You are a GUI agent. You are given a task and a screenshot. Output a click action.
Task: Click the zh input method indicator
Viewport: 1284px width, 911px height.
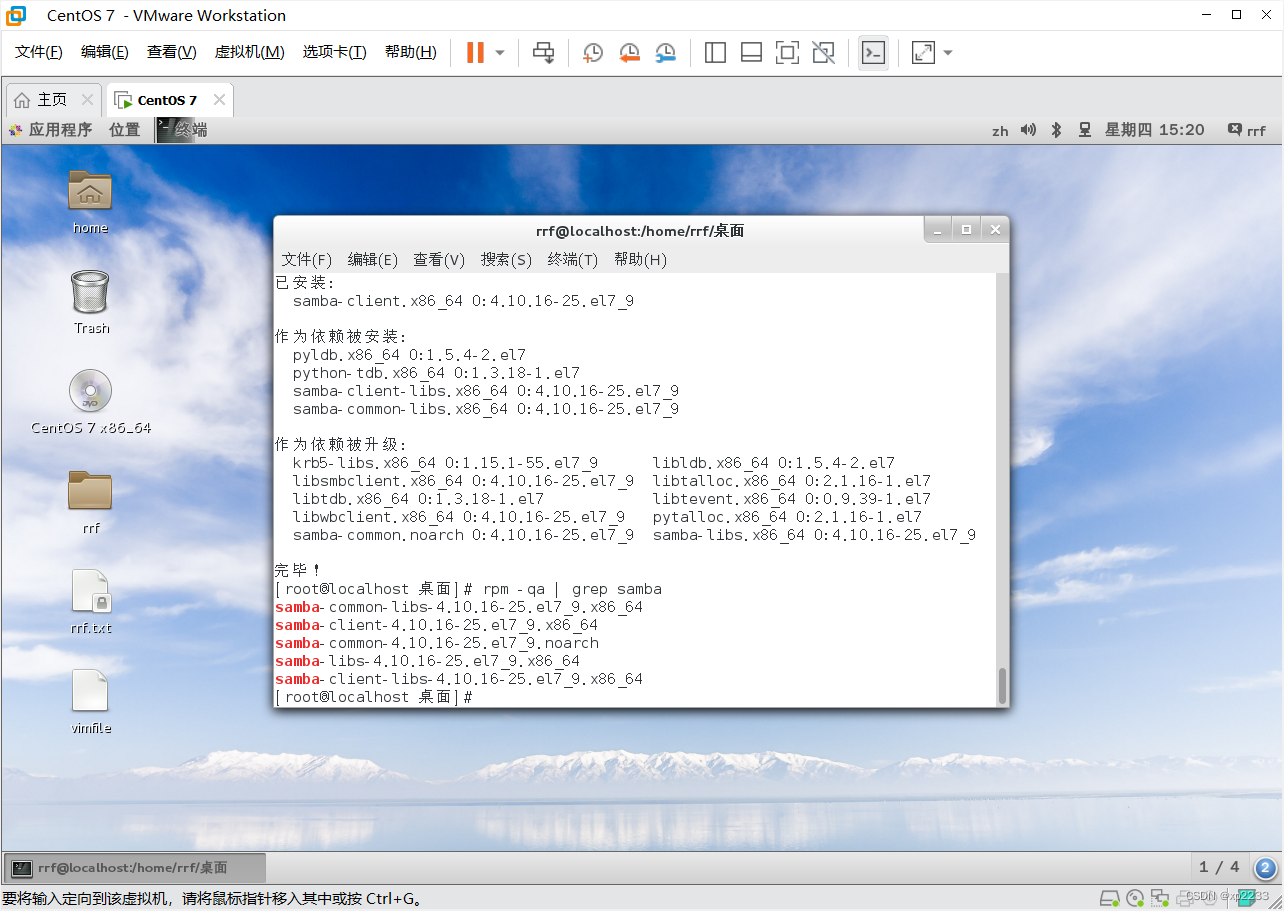[x=1000, y=131]
